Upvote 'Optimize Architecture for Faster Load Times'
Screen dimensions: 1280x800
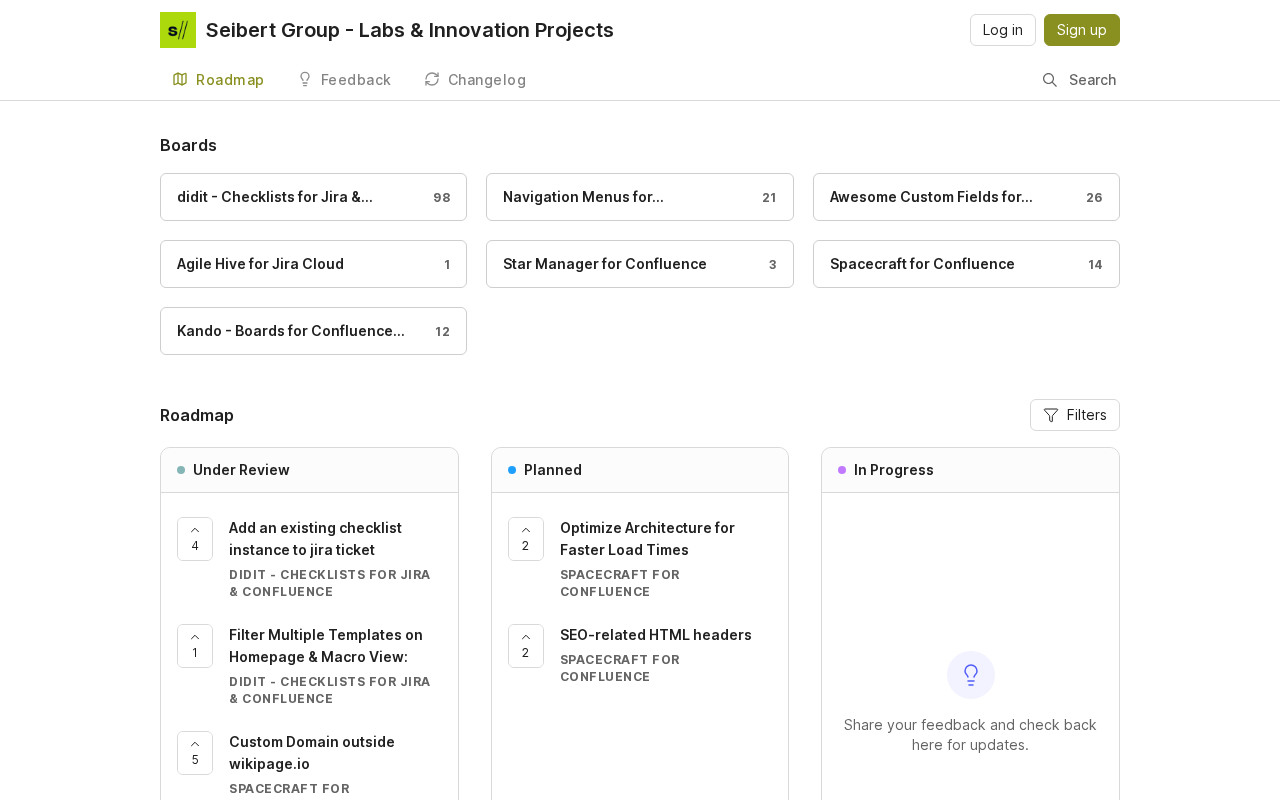point(526,539)
